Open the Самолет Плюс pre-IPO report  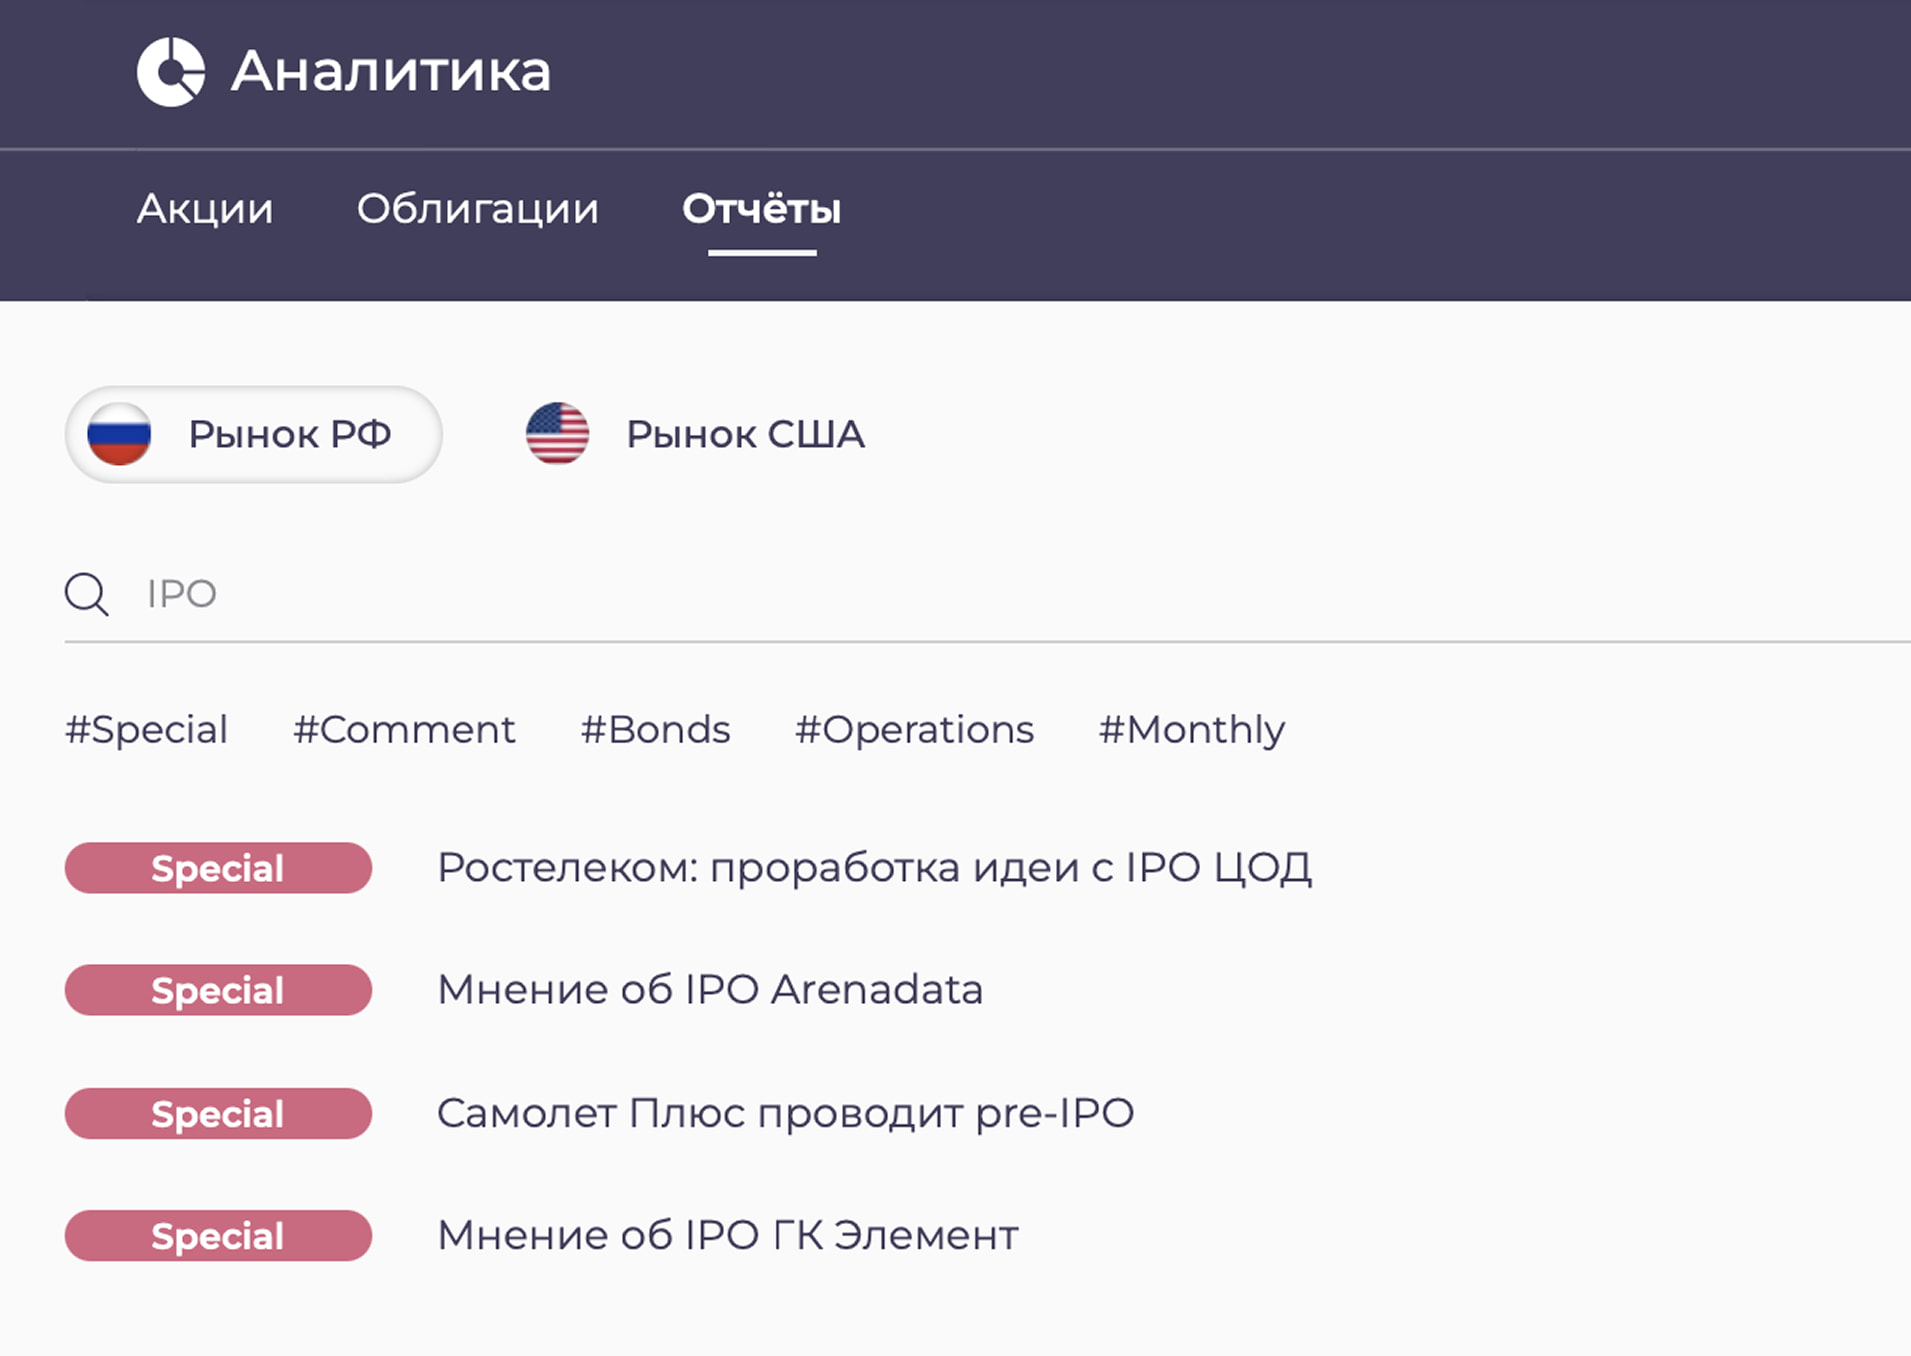[x=784, y=1113]
